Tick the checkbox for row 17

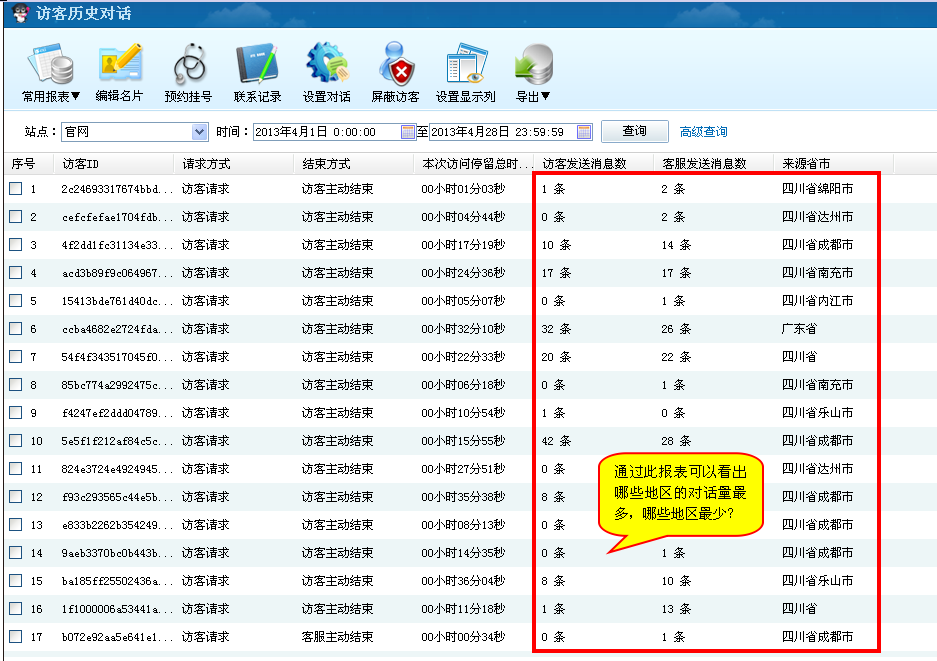pos(16,637)
